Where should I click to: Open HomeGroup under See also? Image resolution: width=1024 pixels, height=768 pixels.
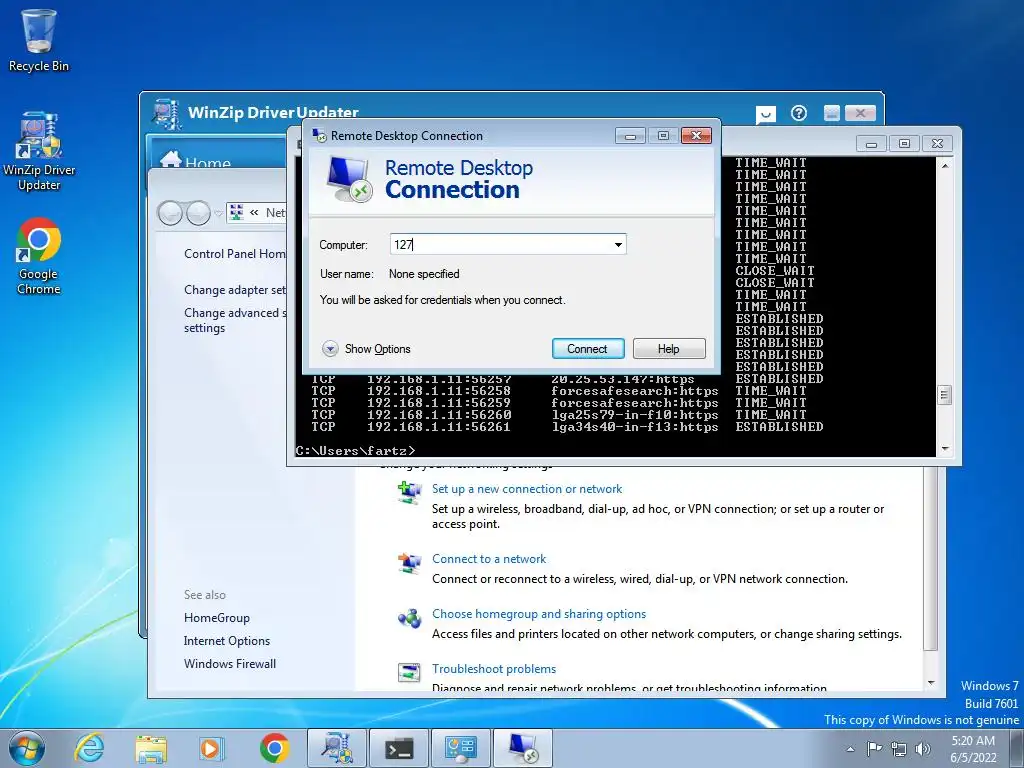click(x=217, y=618)
